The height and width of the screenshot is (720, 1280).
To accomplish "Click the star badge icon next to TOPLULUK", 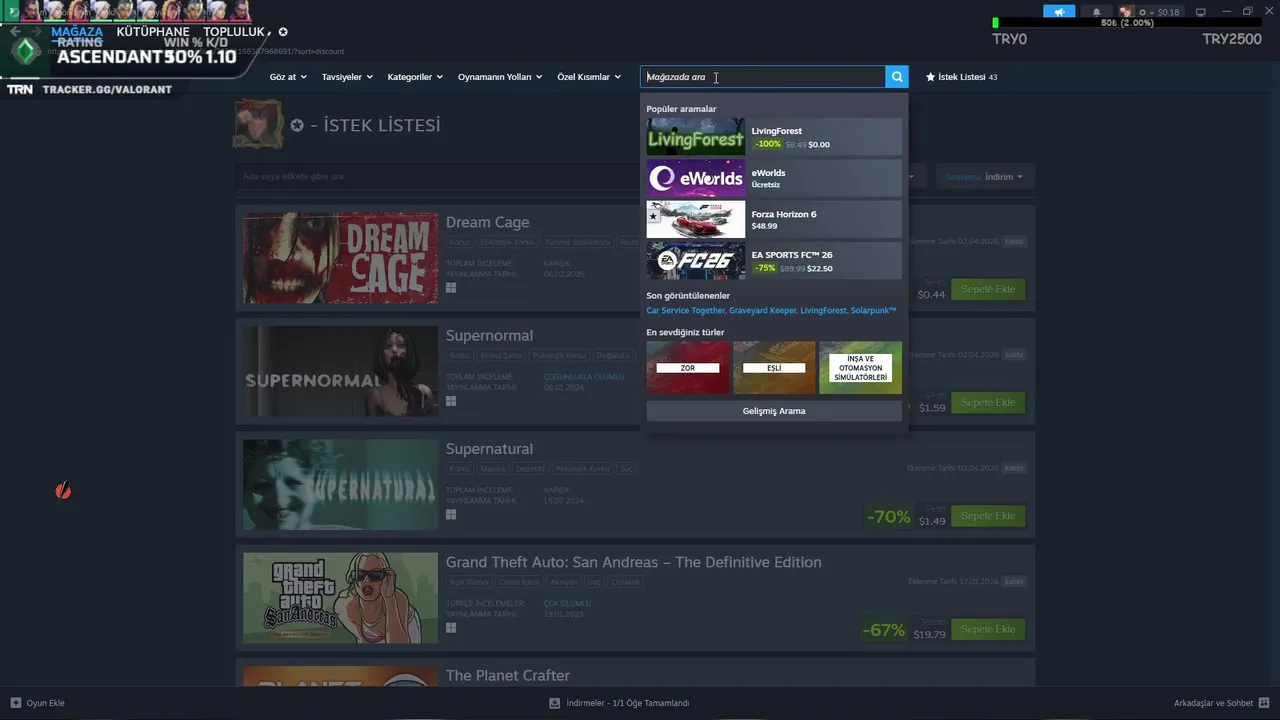I will coord(283,32).
